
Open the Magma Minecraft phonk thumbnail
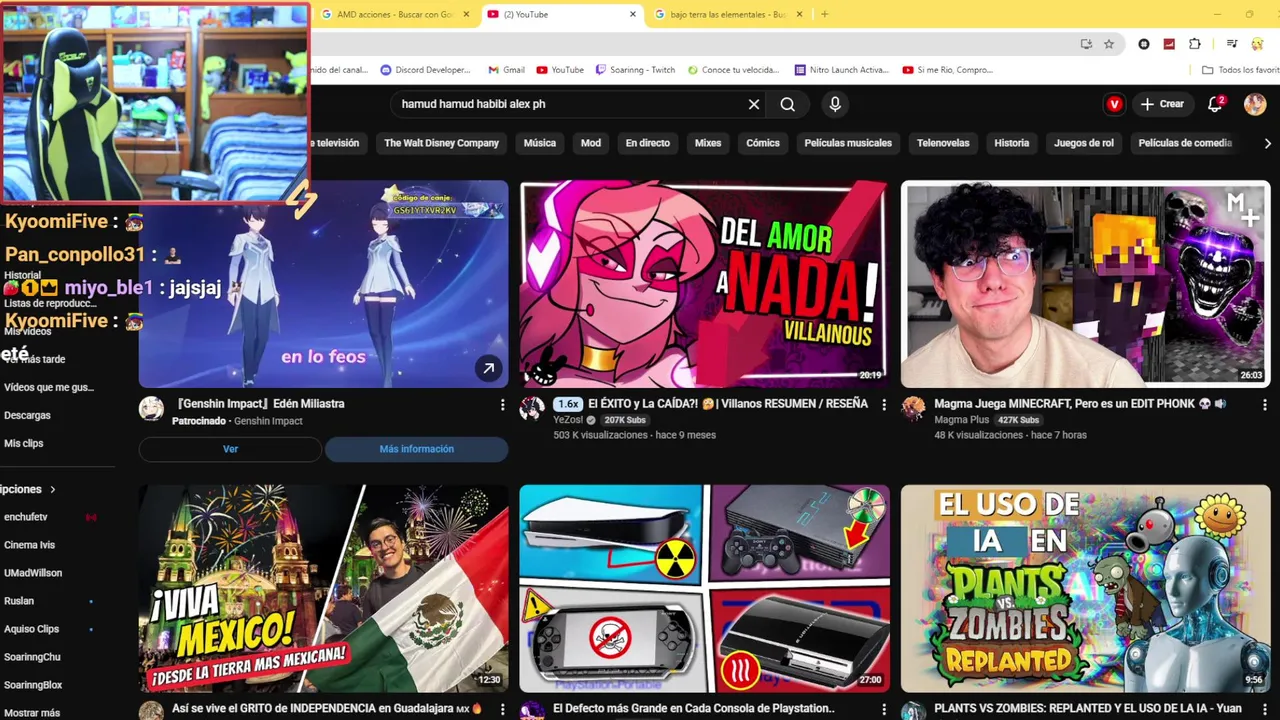click(x=1085, y=284)
